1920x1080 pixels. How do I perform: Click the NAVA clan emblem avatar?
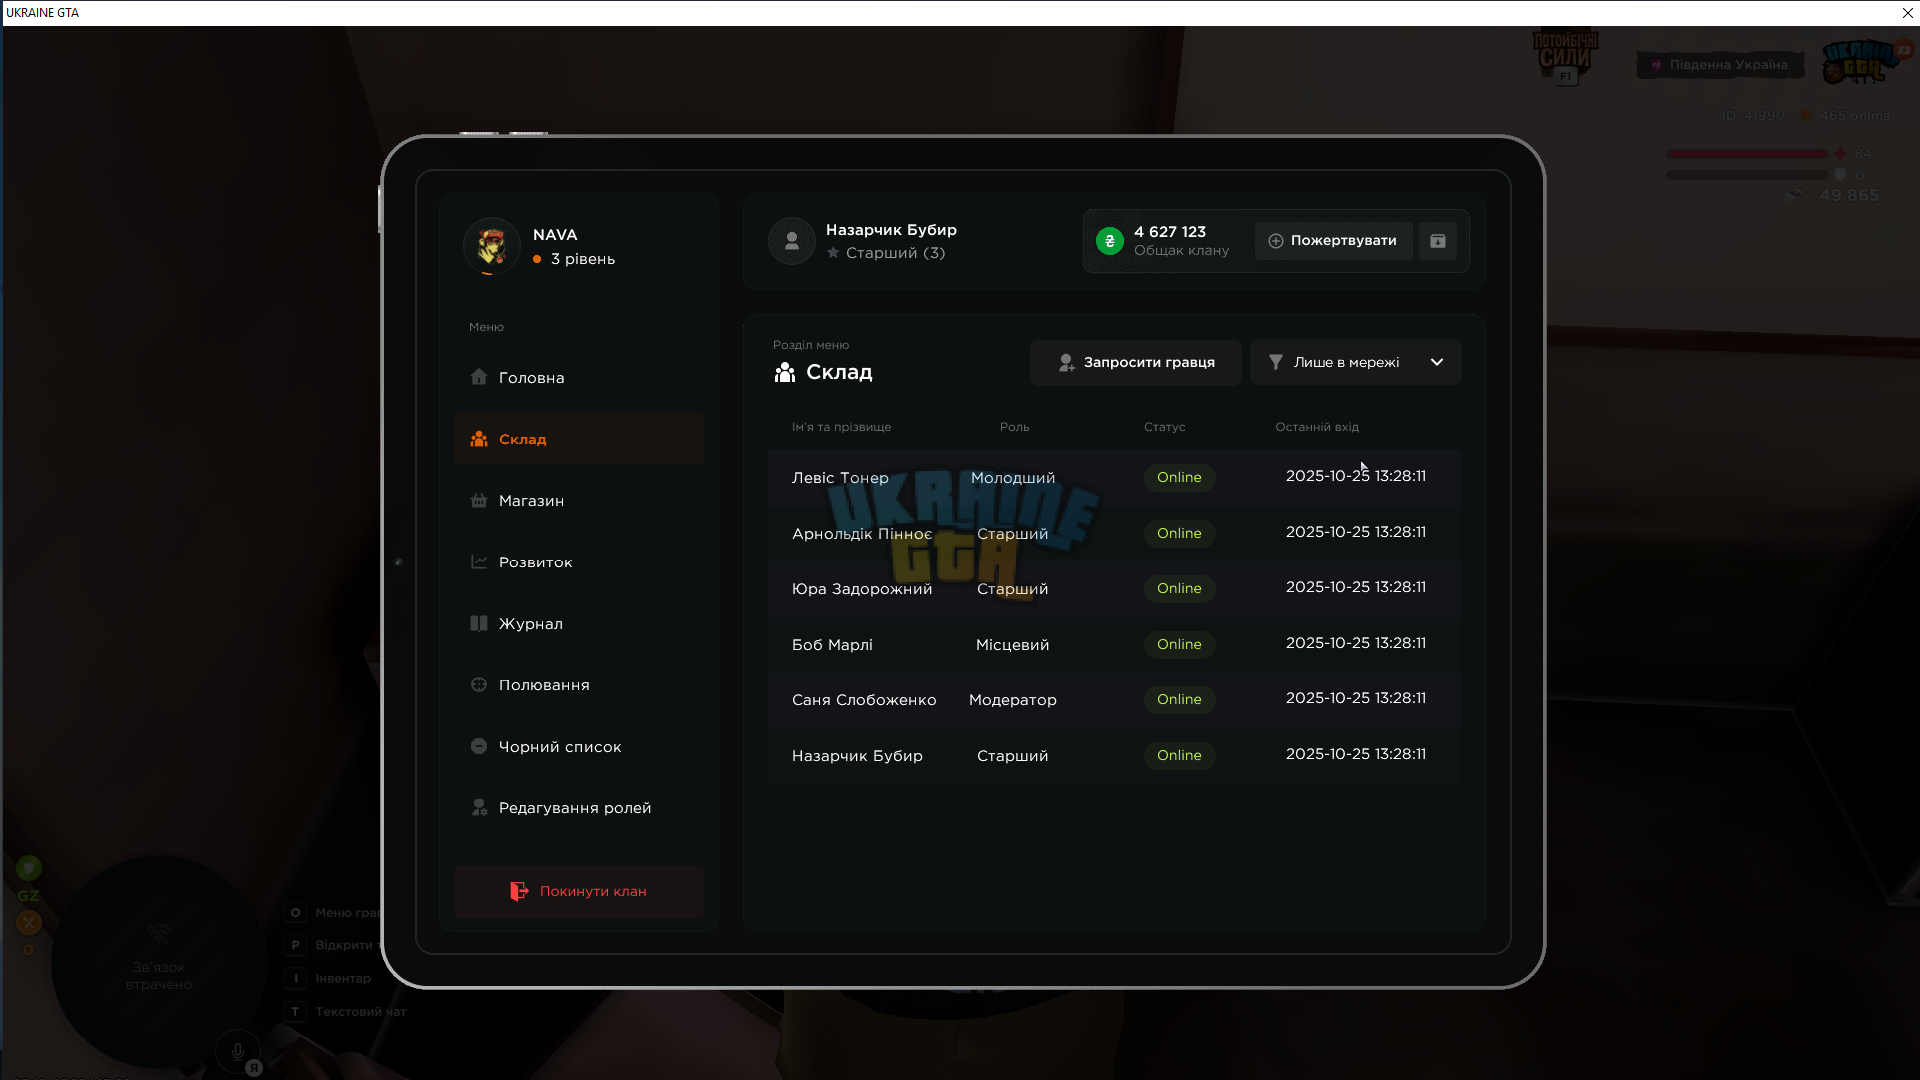click(x=491, y=246)
